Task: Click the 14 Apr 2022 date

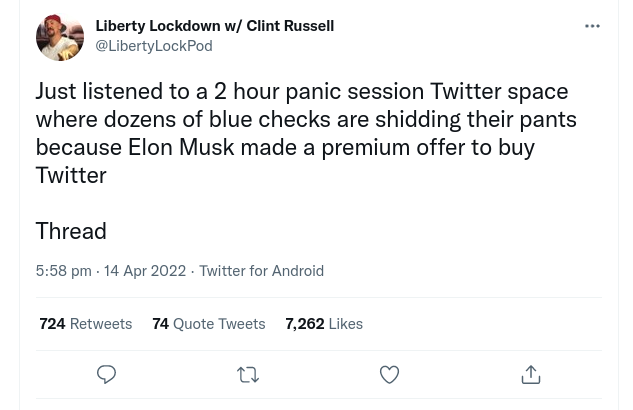Action: 145,271
